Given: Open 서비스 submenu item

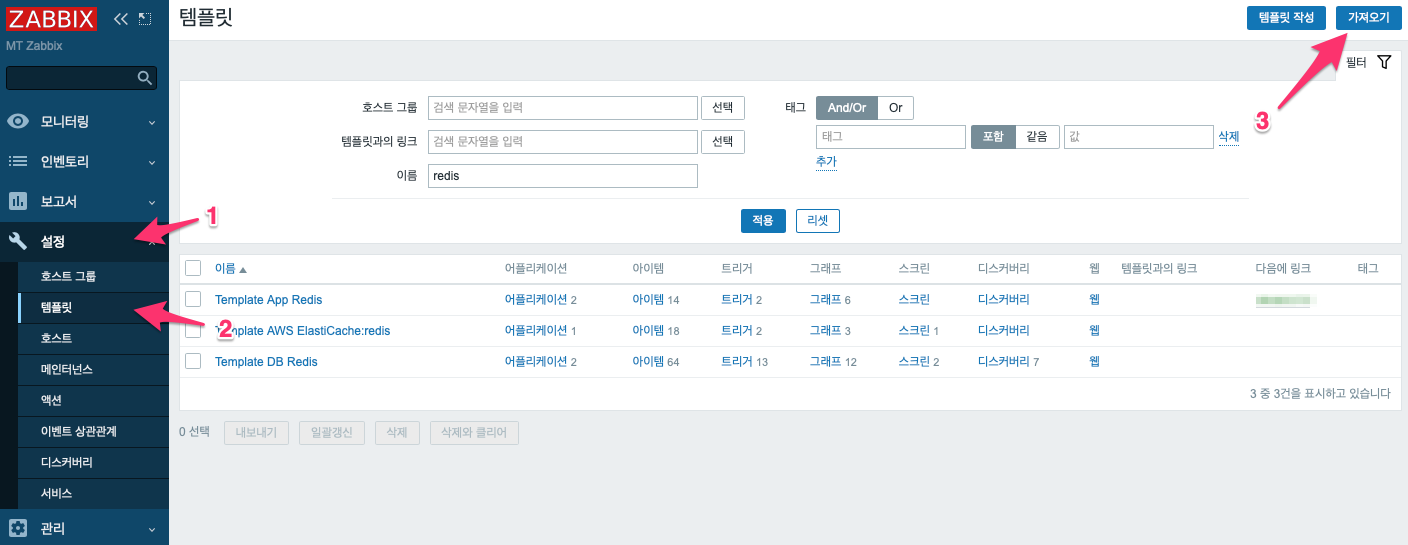Looking at the screenshot, I should (93, 493).
